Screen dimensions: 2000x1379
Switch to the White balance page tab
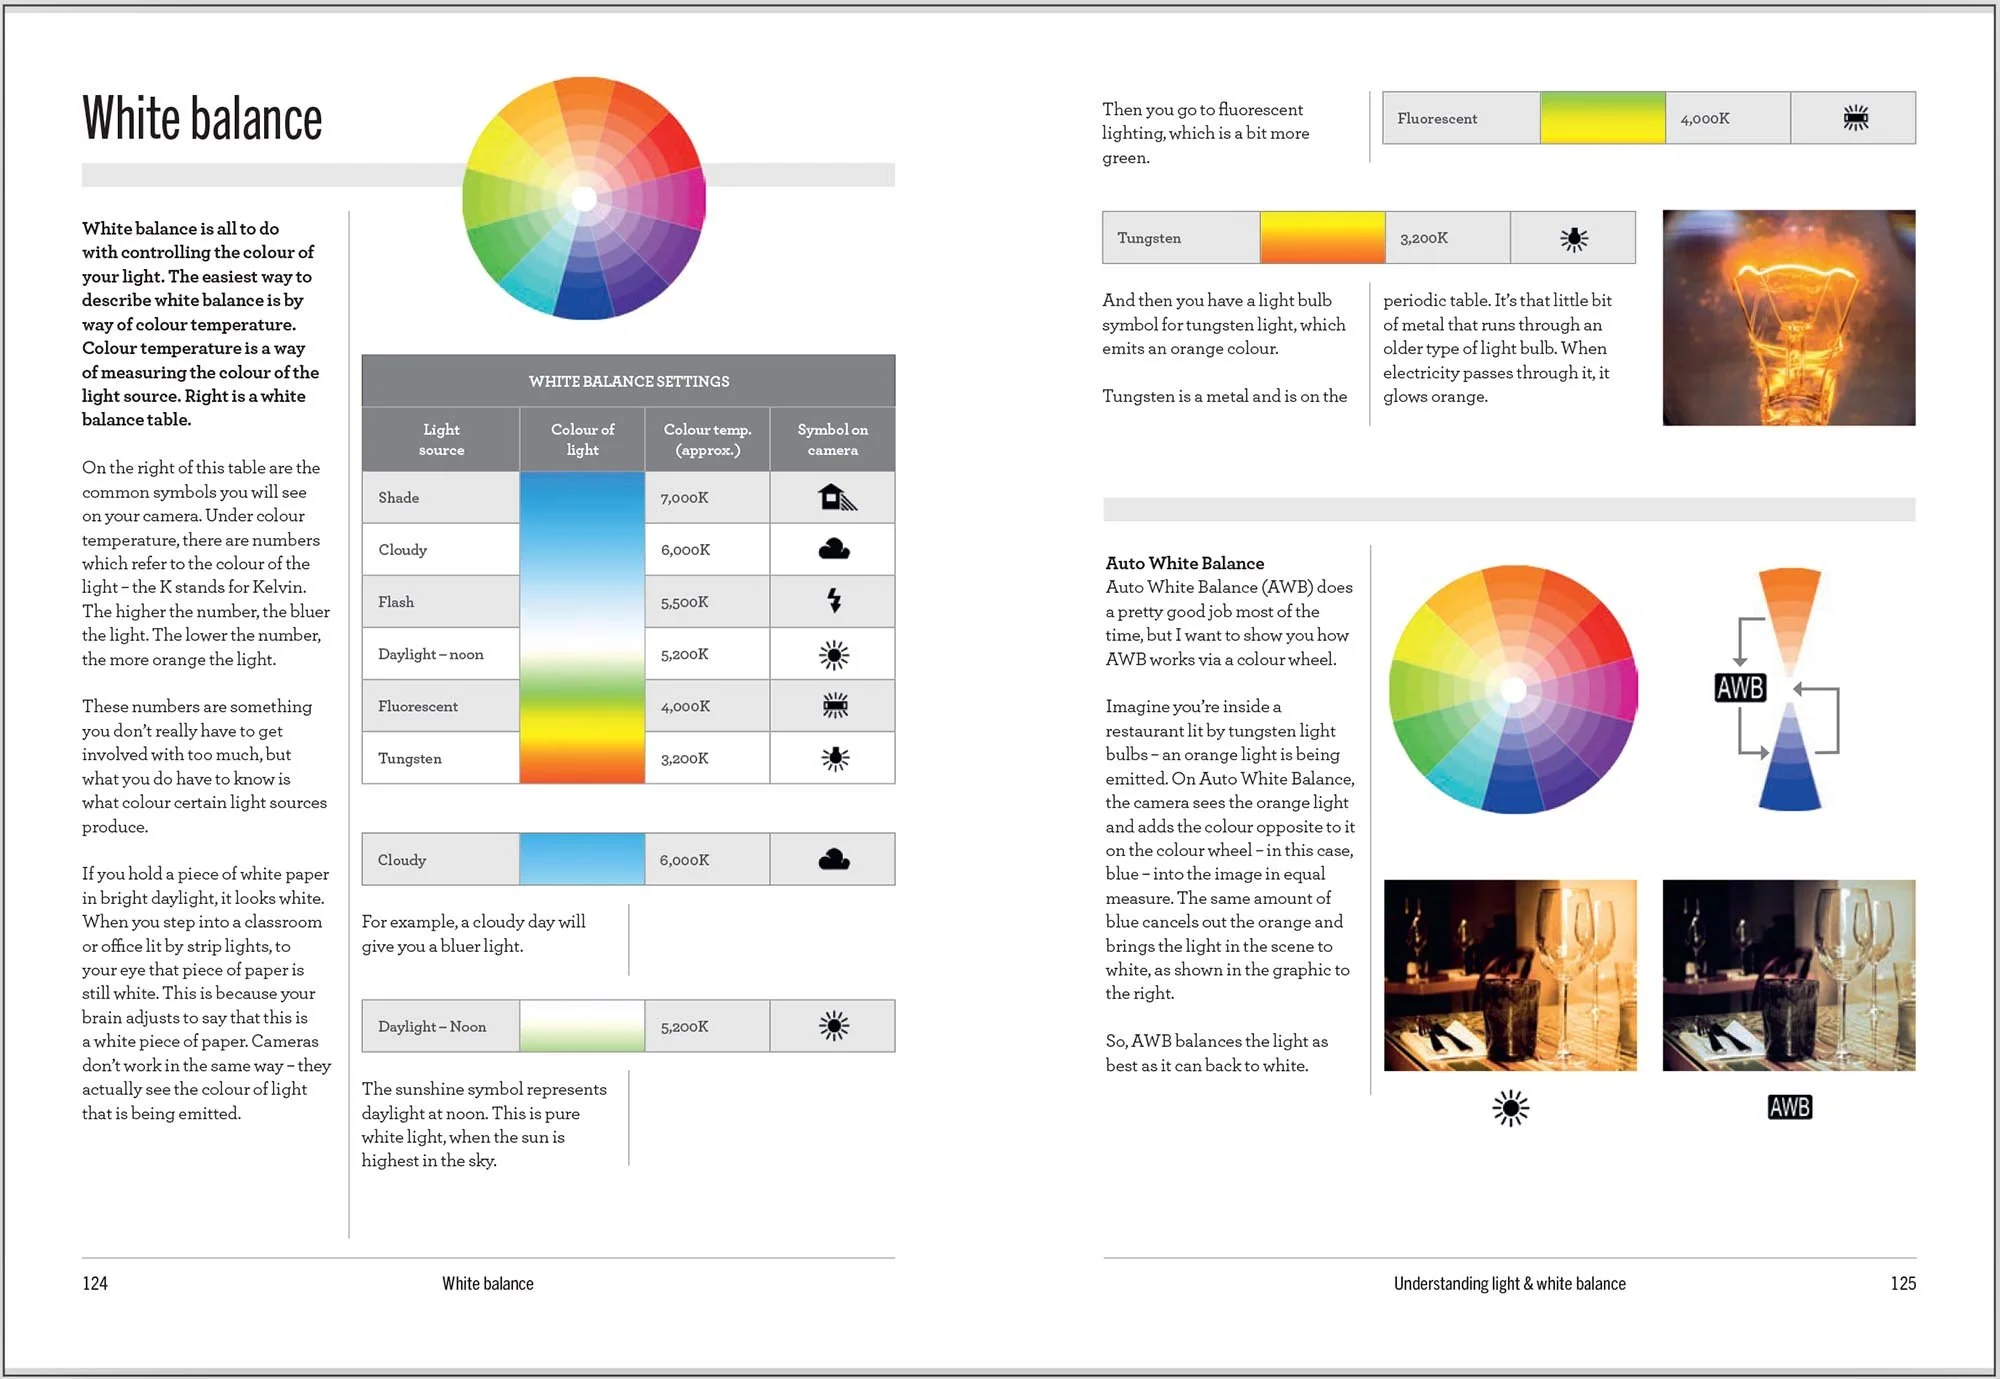pos(488,1283)
